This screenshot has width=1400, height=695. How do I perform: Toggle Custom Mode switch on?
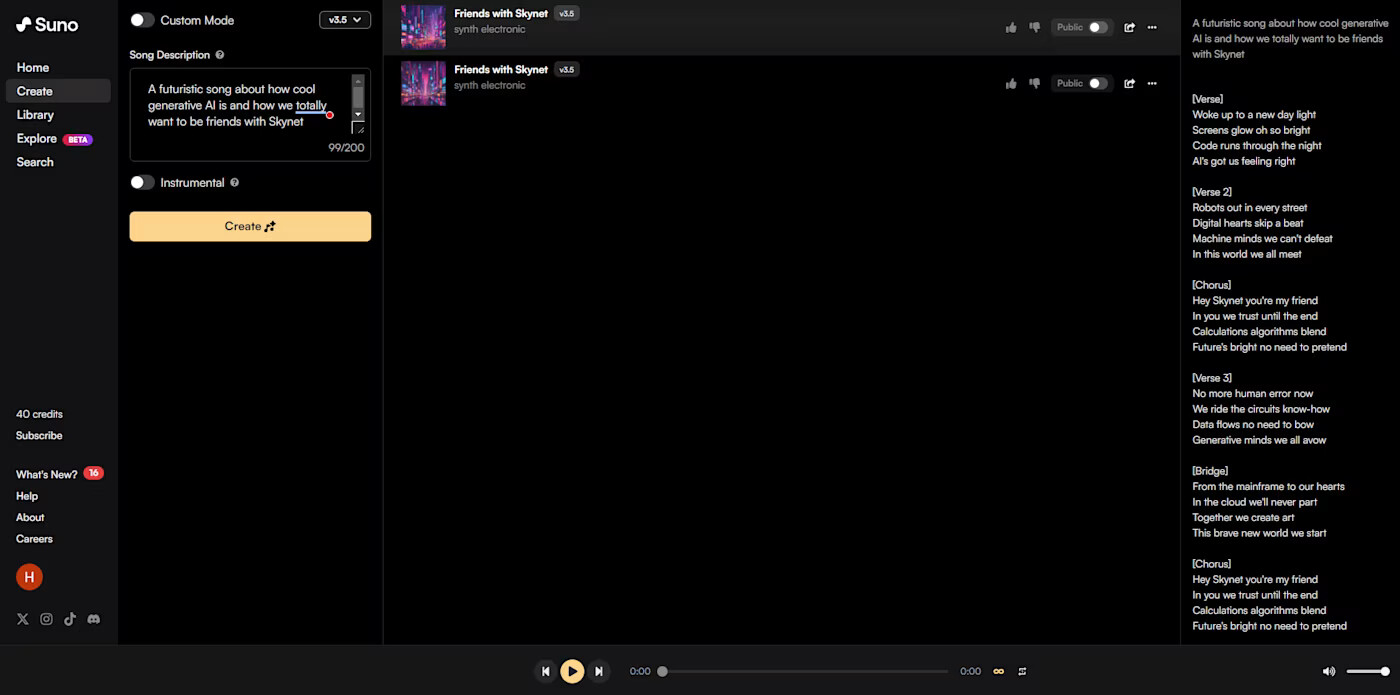[143, 20]
